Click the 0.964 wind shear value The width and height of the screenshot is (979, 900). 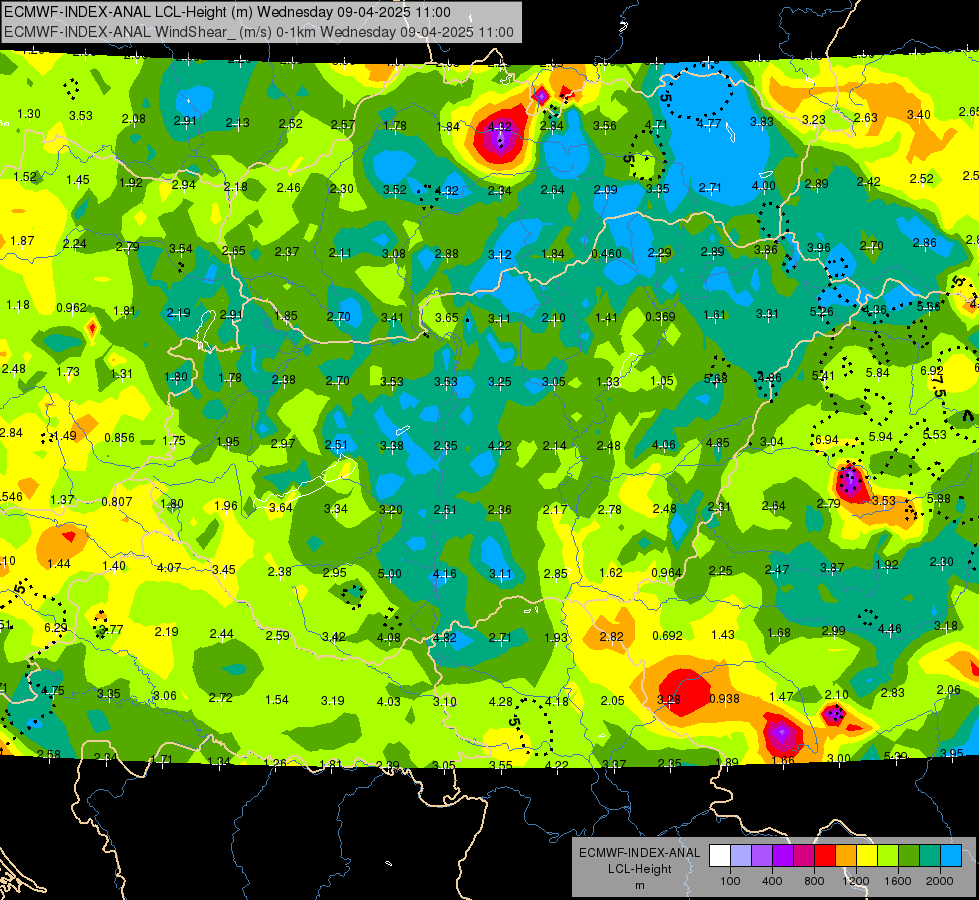click(667, 573)
